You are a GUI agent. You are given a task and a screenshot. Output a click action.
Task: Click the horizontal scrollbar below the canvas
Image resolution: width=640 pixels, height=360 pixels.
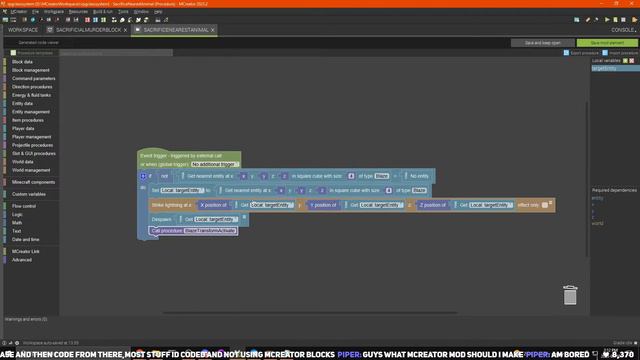310,313
